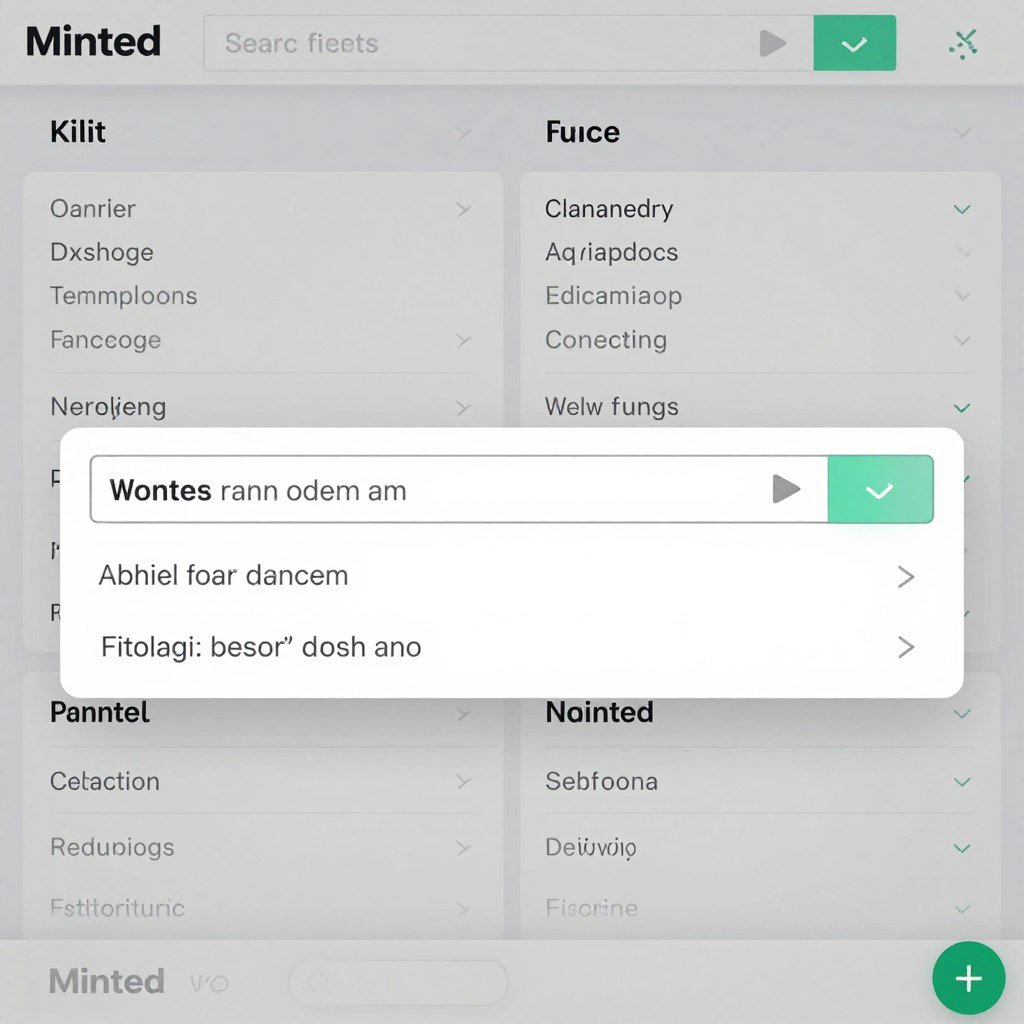Expand the Fuice section dropdown arrow

coord(961,132)
